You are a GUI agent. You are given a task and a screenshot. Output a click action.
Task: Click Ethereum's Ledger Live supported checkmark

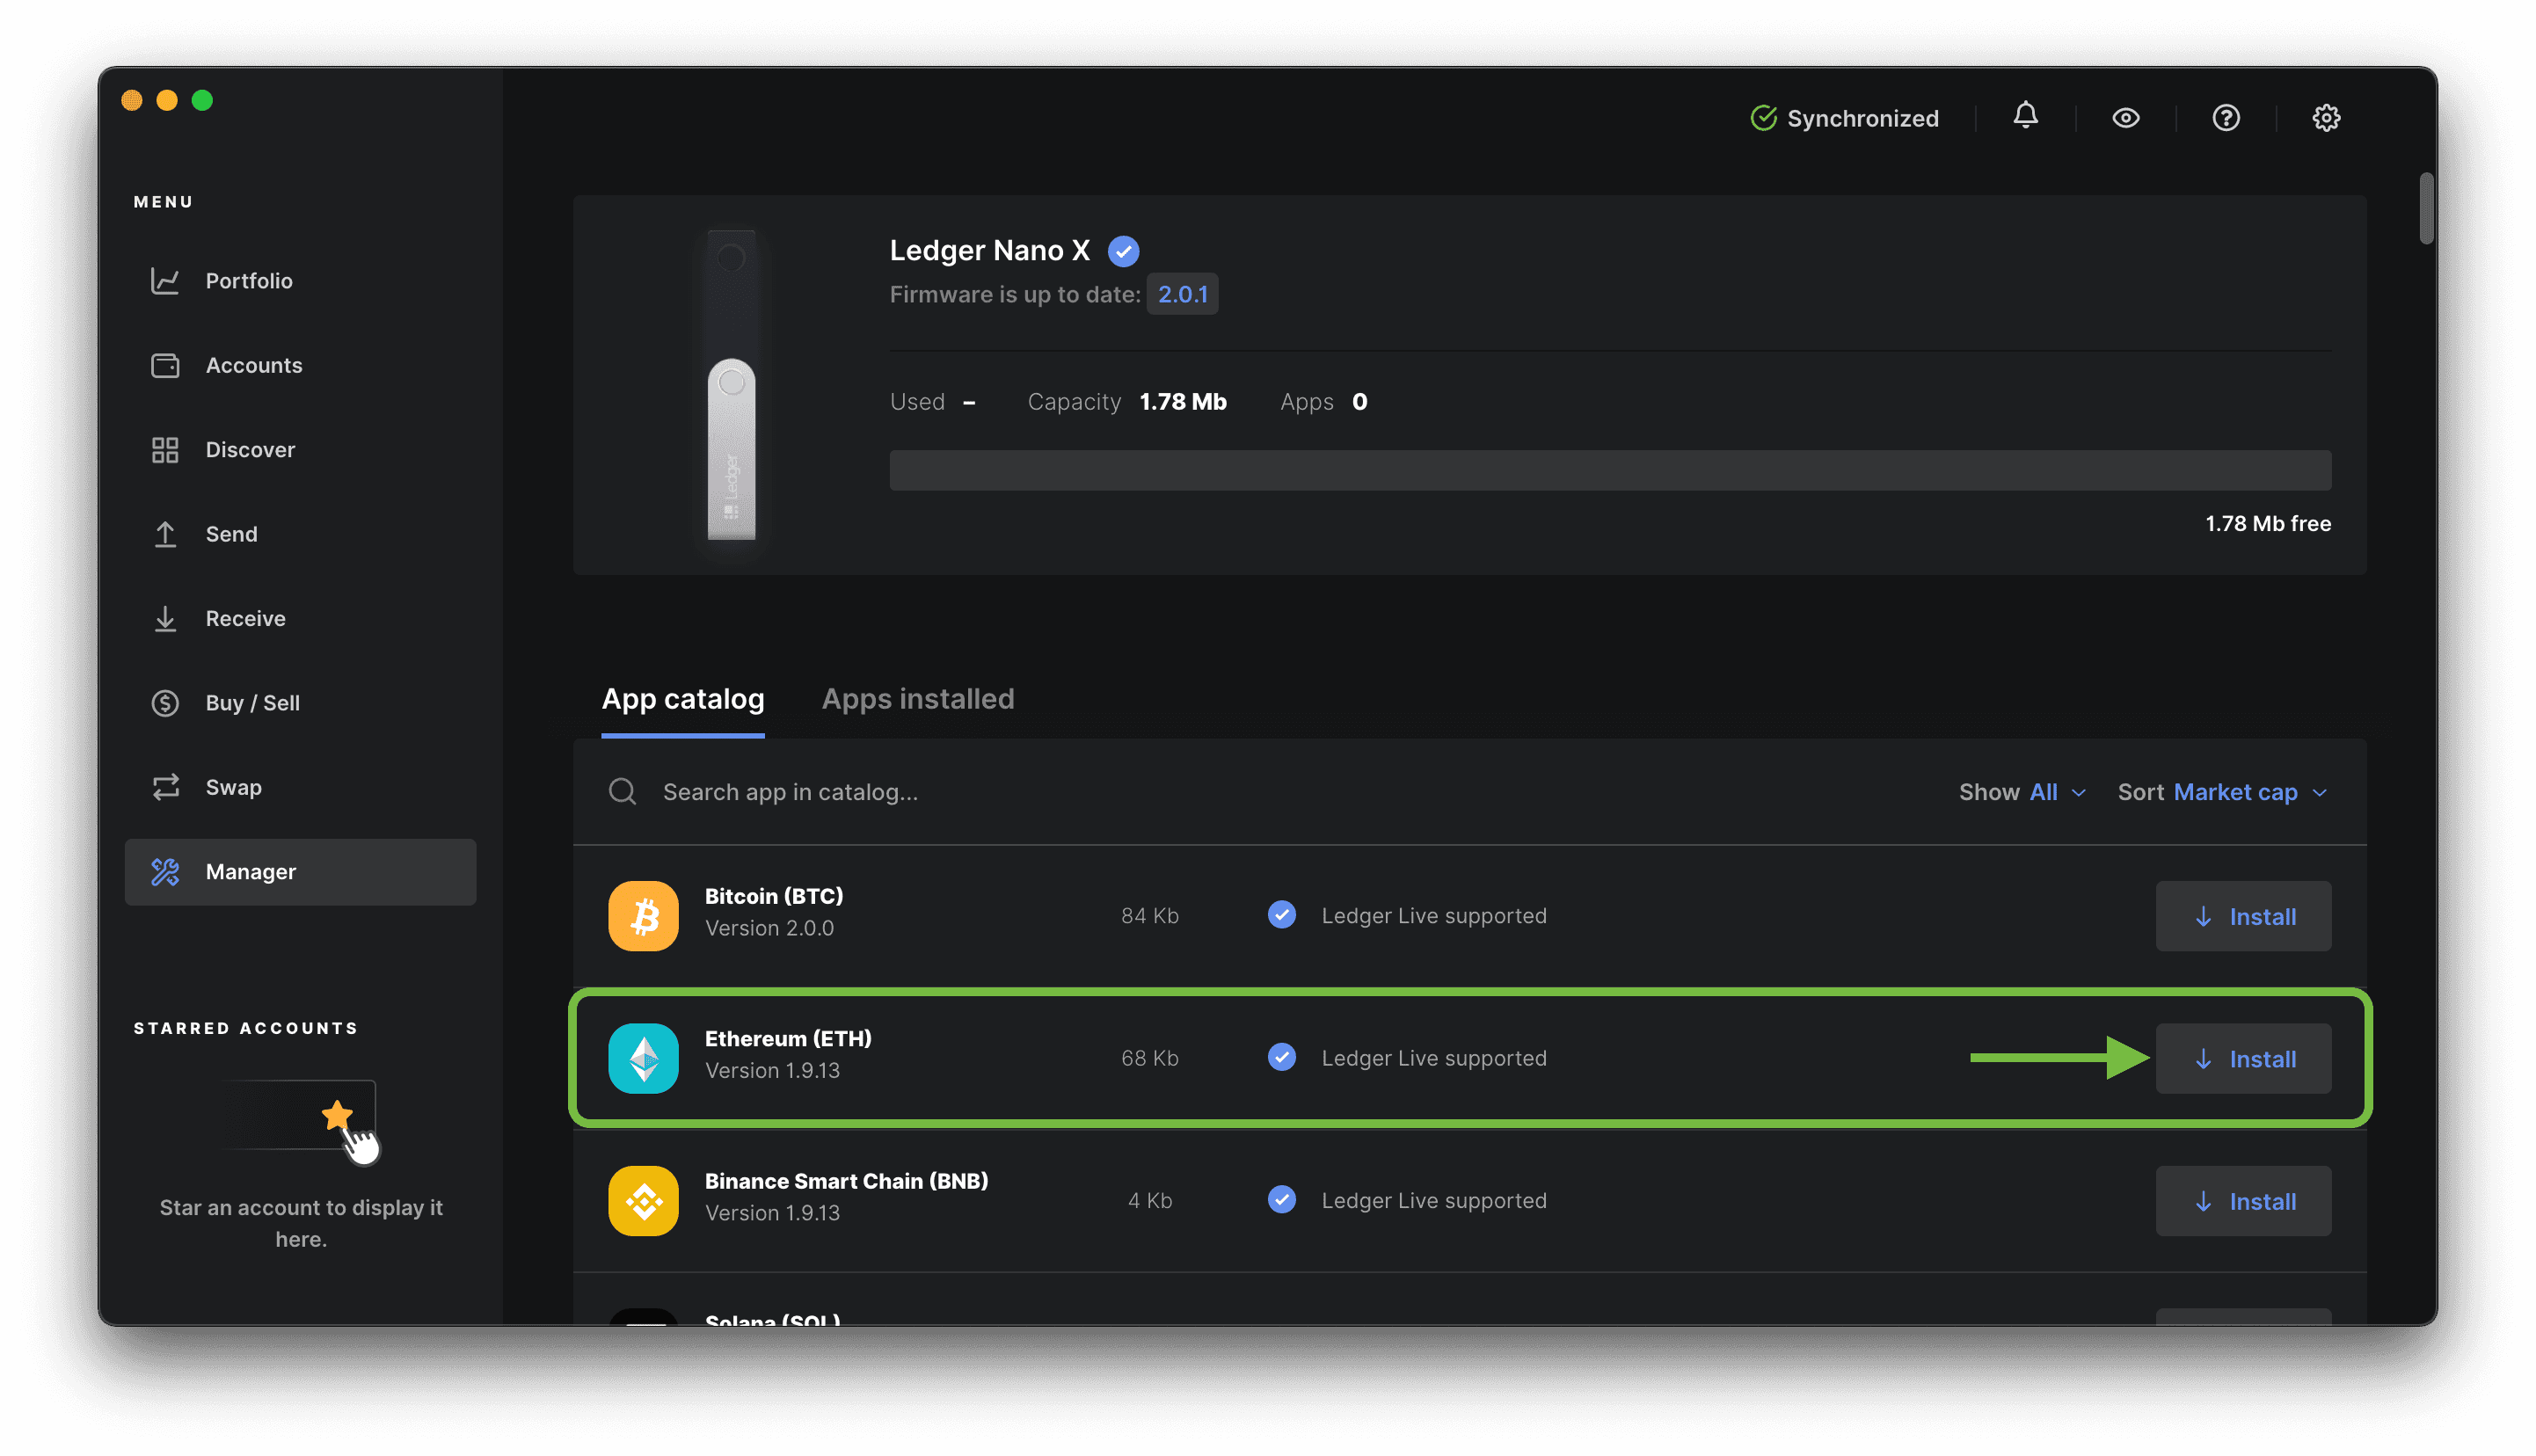(1281, 1057)
